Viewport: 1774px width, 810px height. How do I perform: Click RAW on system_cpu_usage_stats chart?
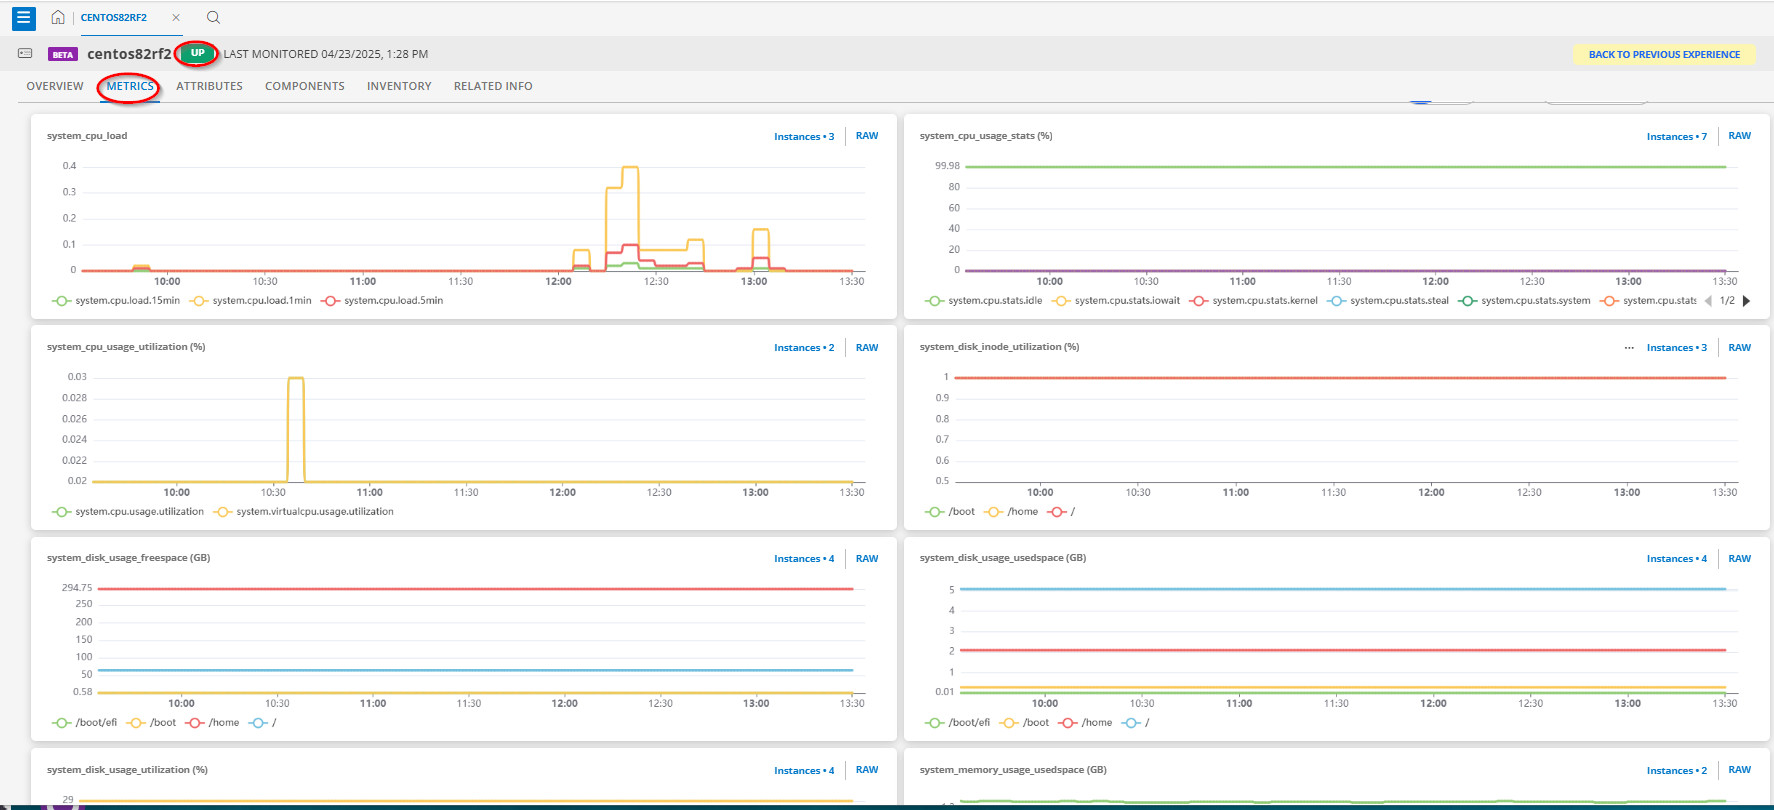1740,136
